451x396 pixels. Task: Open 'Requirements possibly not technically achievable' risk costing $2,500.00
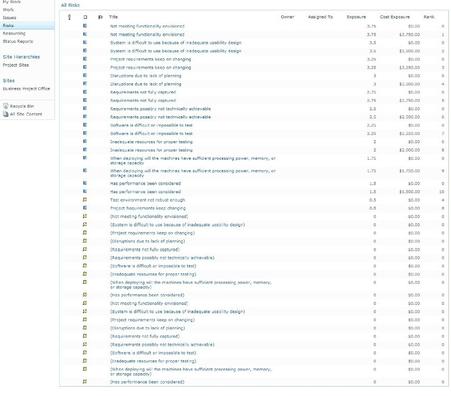pyautogui.click(x=160, y=117)
